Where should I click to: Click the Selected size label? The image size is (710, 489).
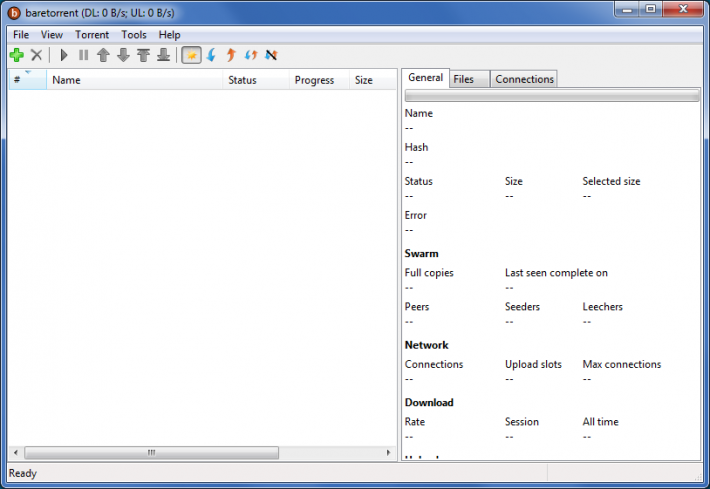click(x=611, y=181)
